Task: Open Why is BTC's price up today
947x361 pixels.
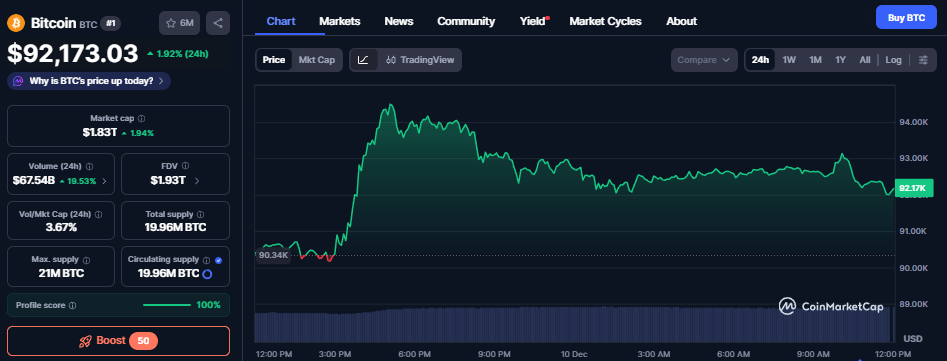Action: pyautogui.click(x=89, y=81)
